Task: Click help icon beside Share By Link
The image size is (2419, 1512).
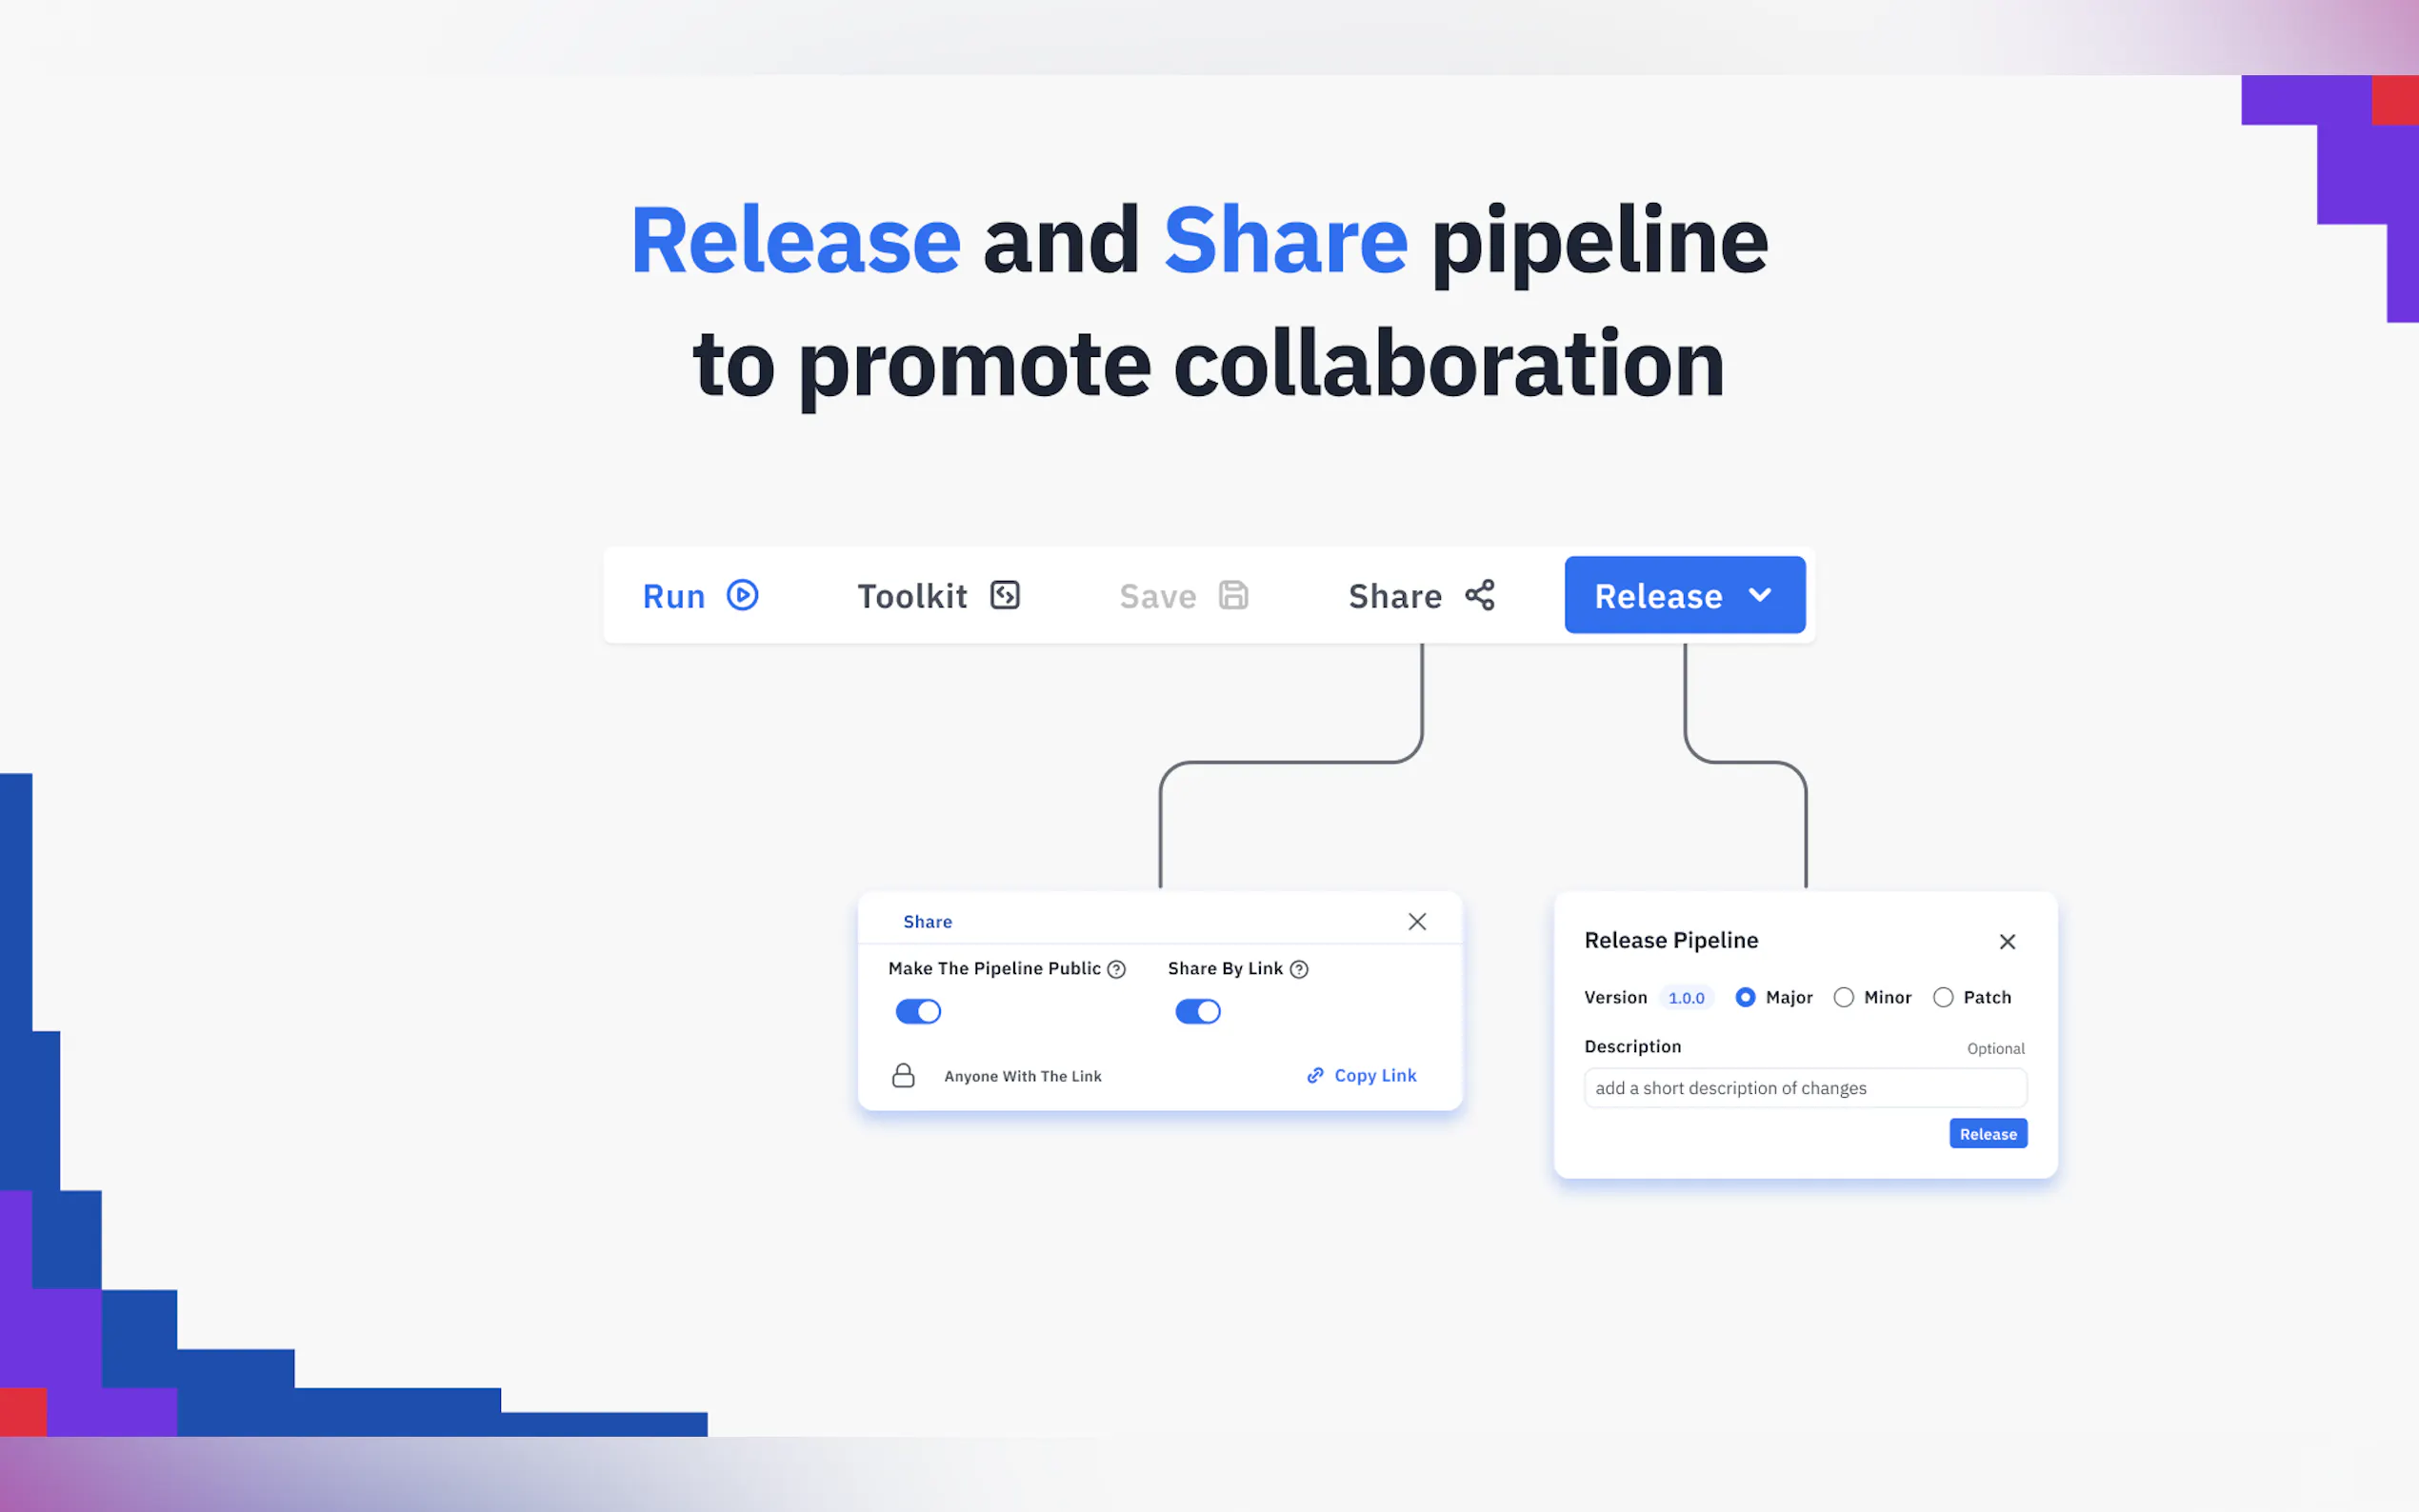Action: pyautogui.click(x=1298, y=969)
